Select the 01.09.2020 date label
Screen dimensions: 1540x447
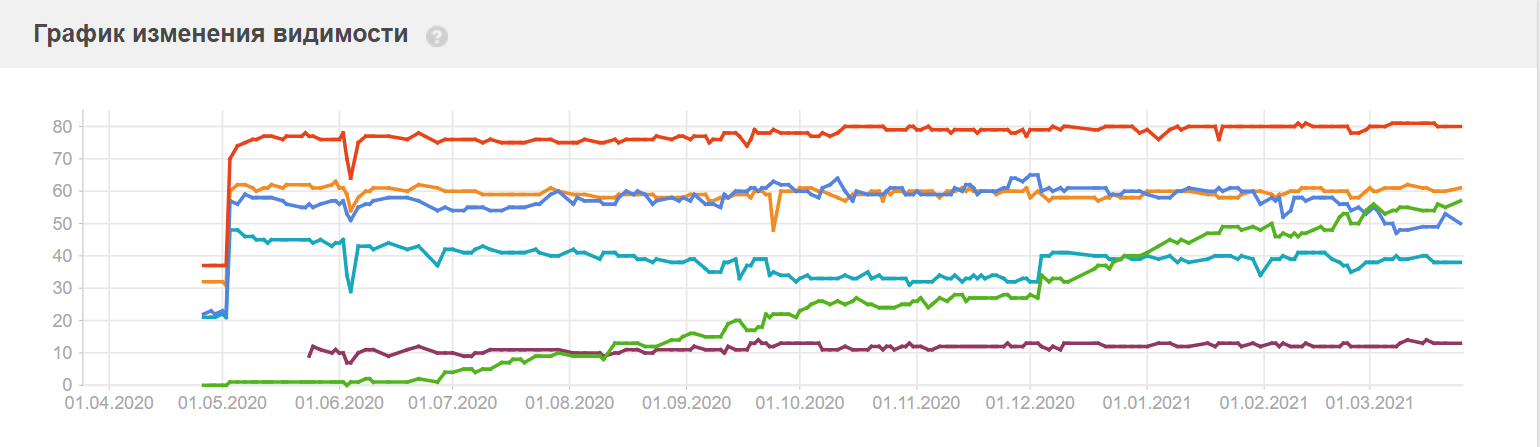pyautogui.click(x=686, y=404)
